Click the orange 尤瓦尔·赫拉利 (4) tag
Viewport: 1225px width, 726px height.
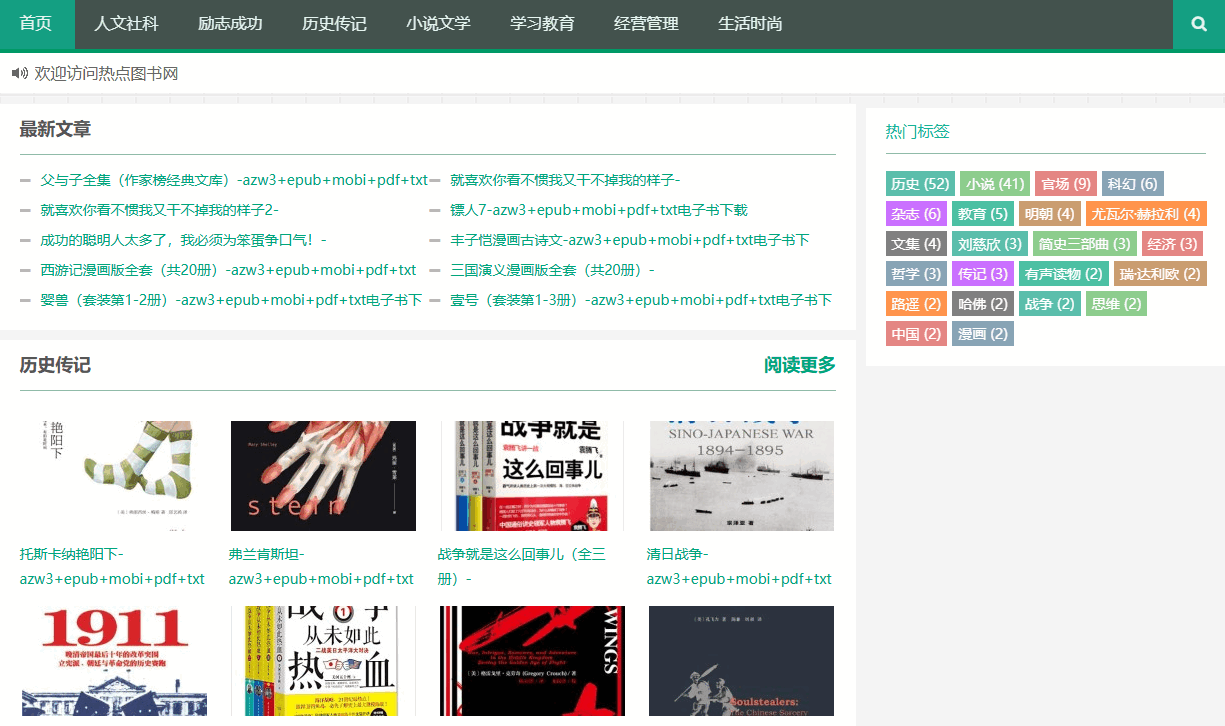pyautogui.click(x=1146, y=214)
